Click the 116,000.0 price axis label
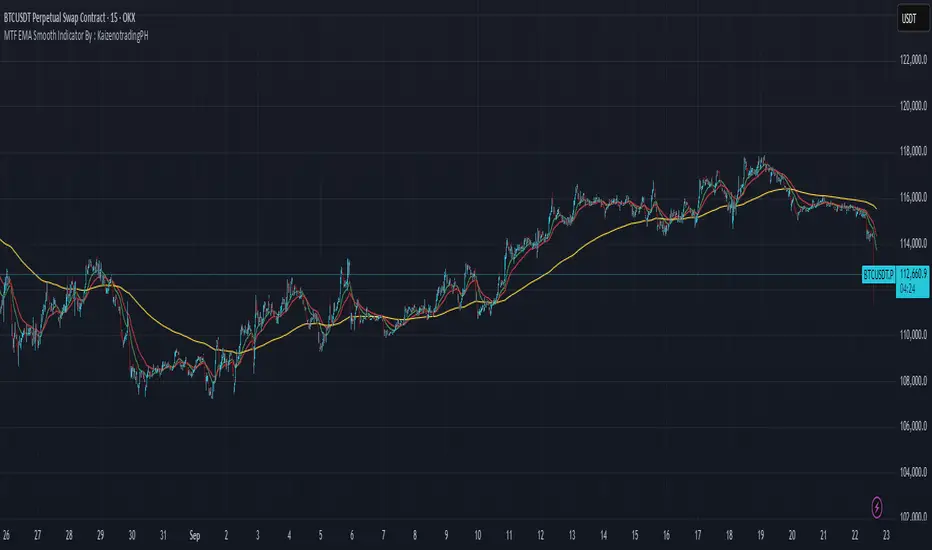Viewport: 932px width, 550px height. [913, 197]
